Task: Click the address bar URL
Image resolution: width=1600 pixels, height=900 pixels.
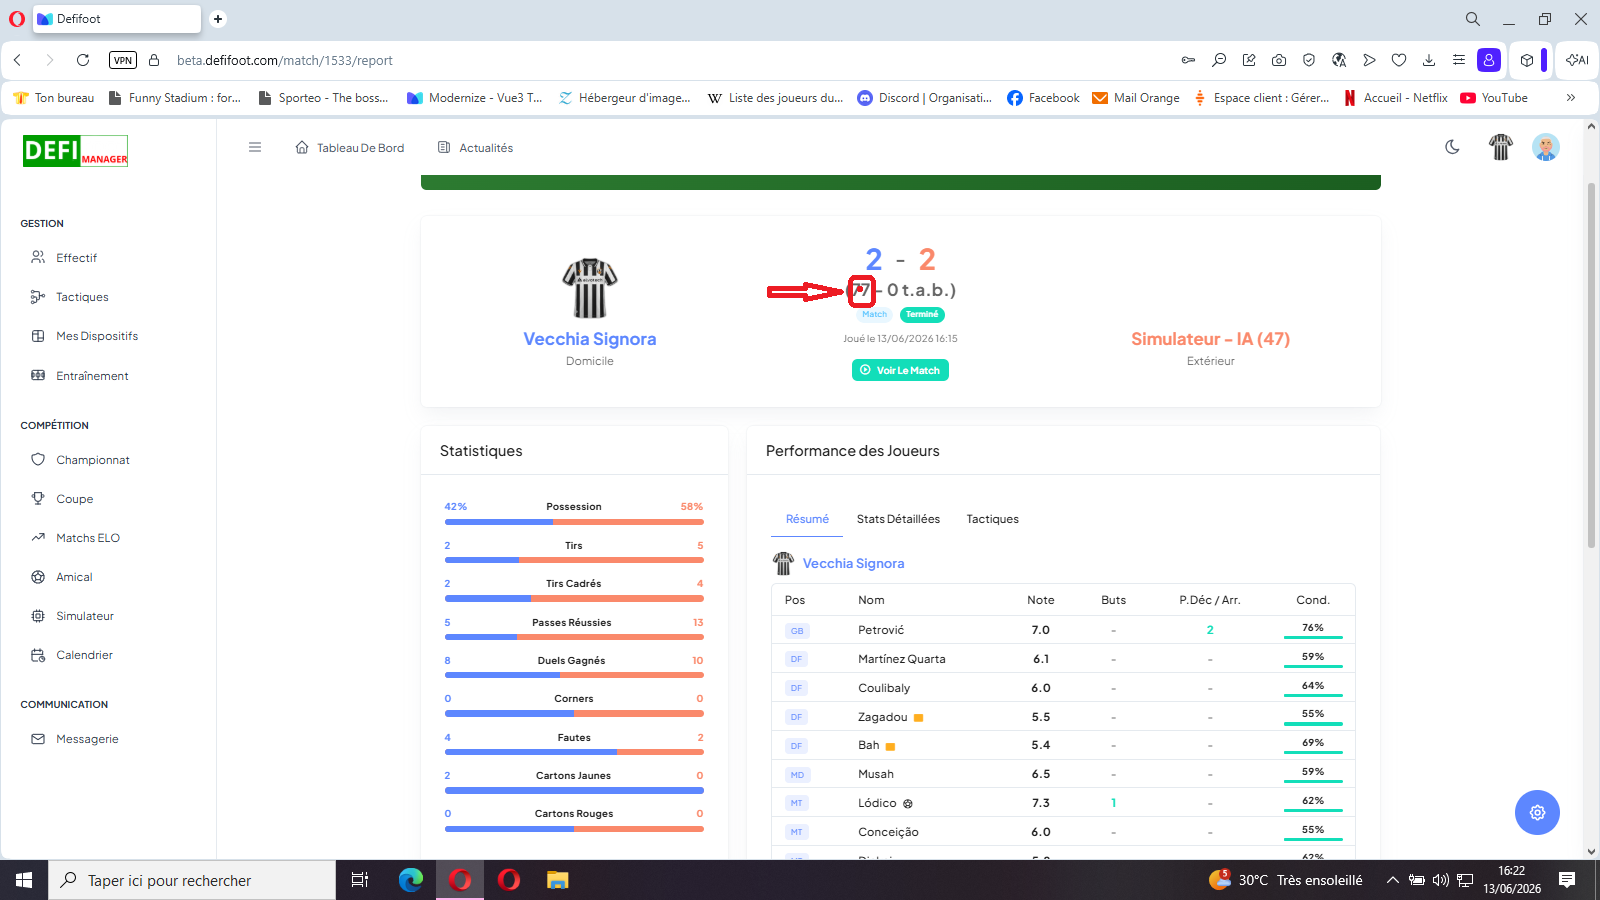Action: coord(285,60)
